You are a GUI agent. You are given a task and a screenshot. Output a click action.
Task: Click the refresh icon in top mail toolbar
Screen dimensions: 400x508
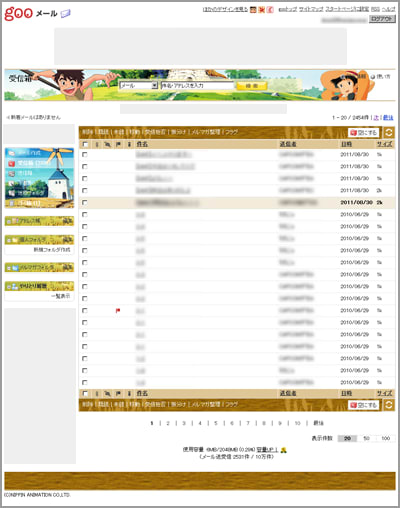(389, 132)
